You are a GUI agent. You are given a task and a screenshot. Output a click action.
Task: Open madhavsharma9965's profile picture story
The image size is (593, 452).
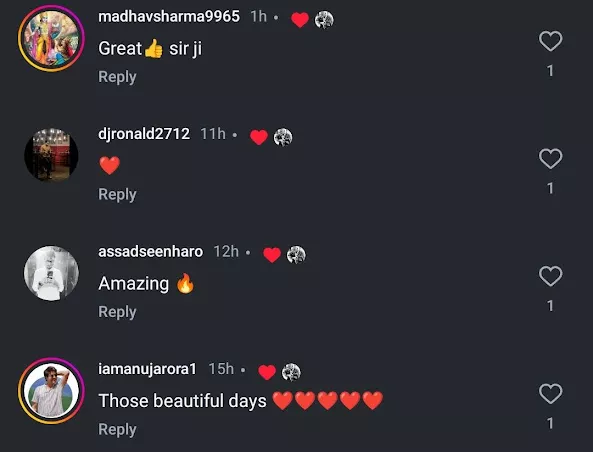click(51, 38)
